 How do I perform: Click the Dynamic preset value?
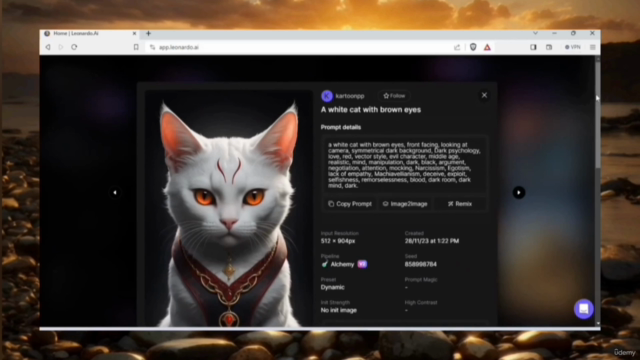(x=332, y=287)
